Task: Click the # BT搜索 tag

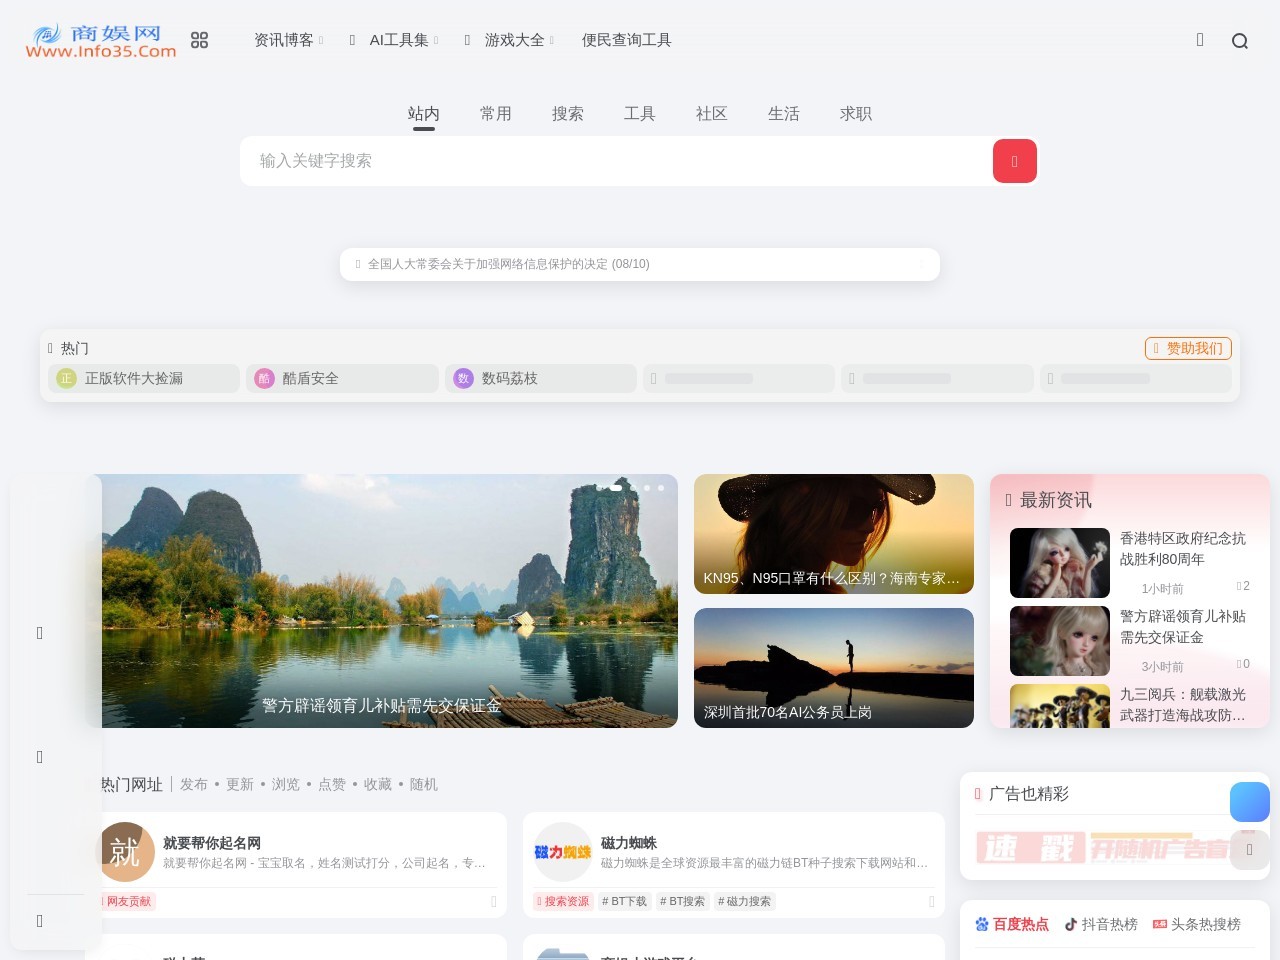Action: tap(683, 901)
